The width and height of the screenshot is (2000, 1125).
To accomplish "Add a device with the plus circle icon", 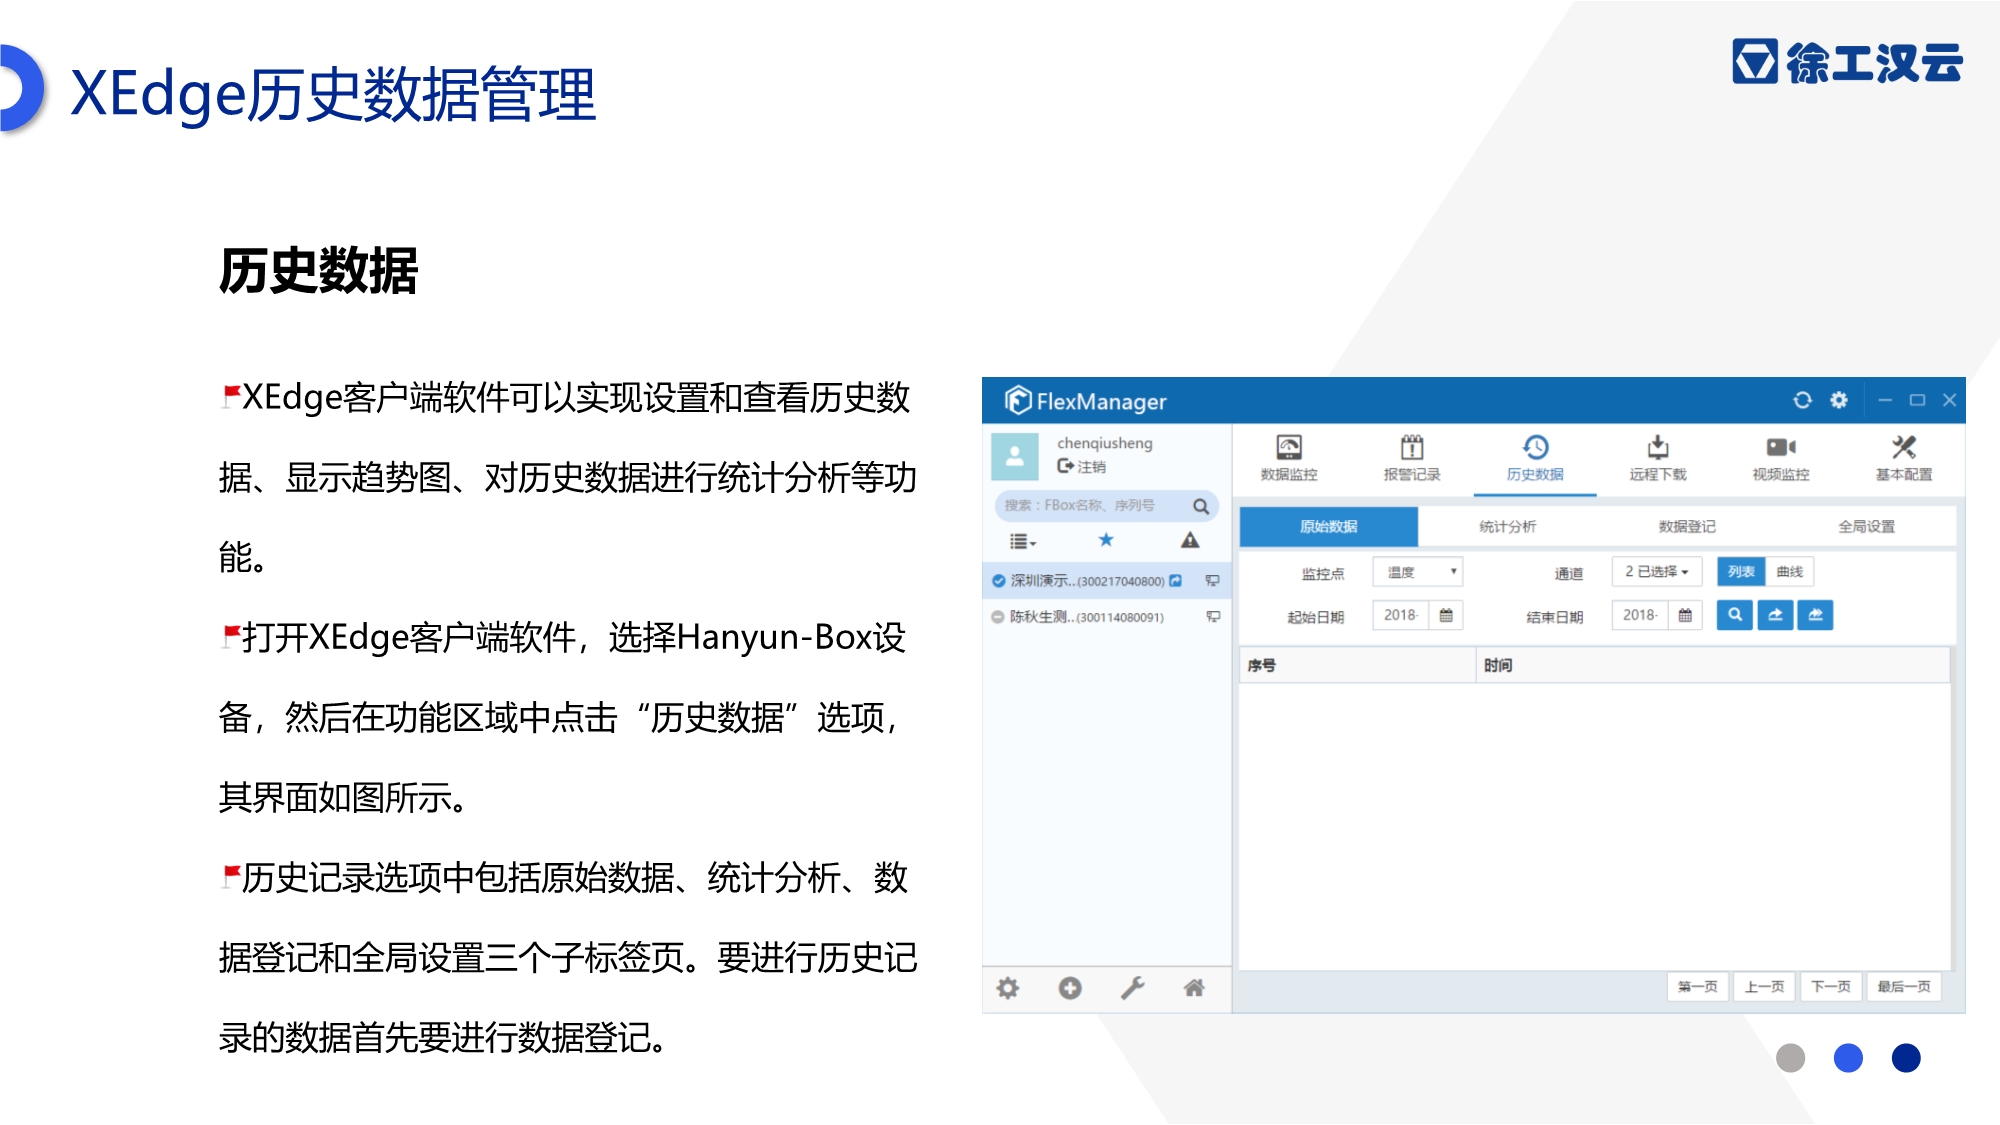I will pos(1070,988).
